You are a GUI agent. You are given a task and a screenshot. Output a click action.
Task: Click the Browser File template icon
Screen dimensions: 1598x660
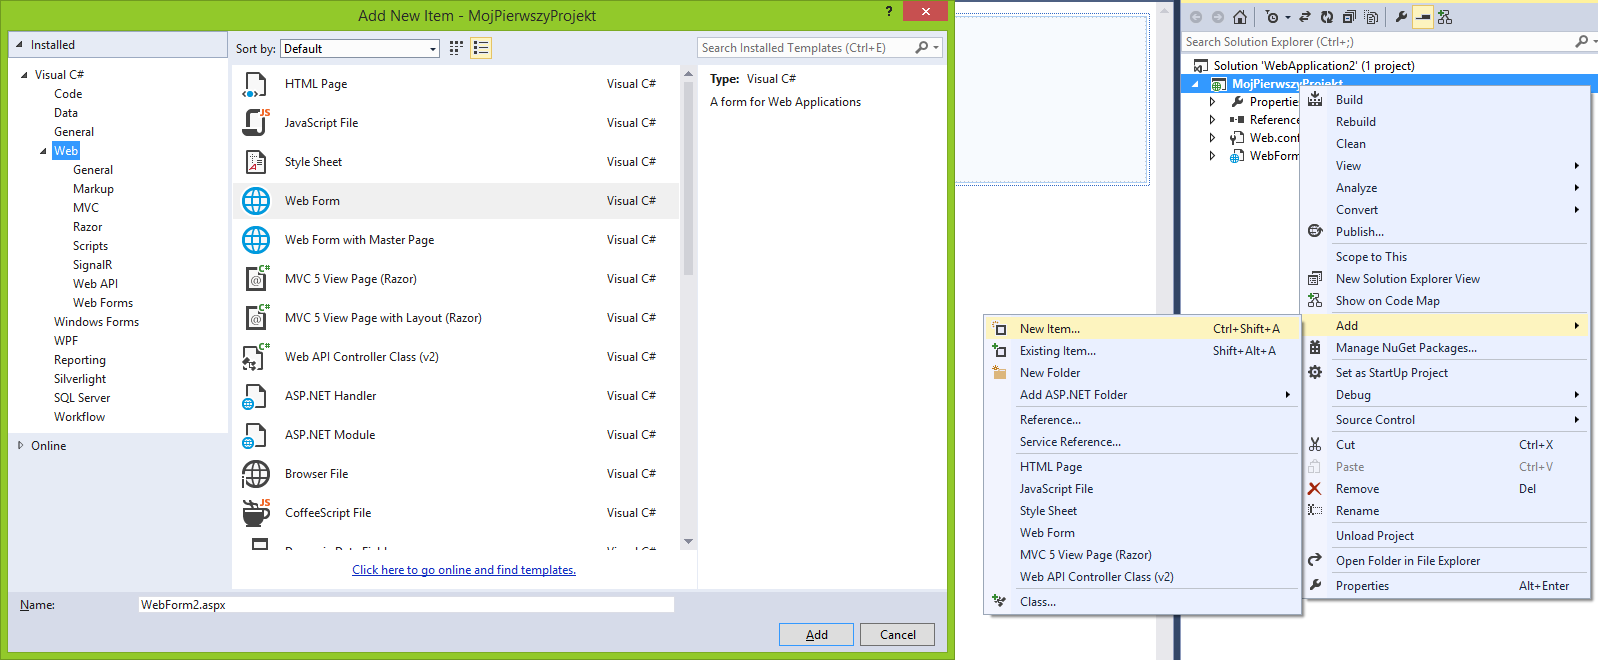[256, 474]
